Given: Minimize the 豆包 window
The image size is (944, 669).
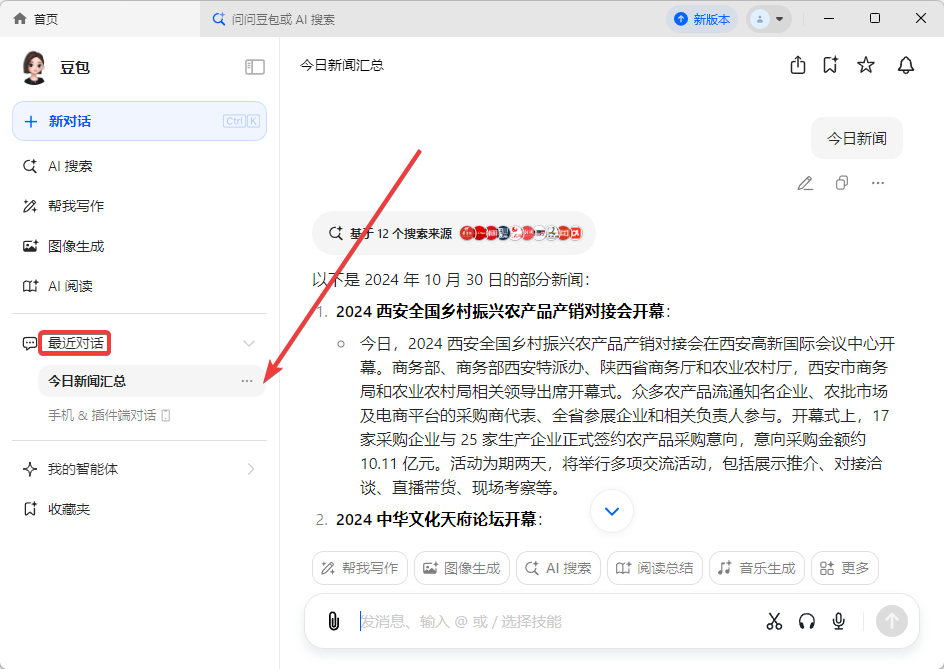Looking at the screenshot, I should 829,19.
